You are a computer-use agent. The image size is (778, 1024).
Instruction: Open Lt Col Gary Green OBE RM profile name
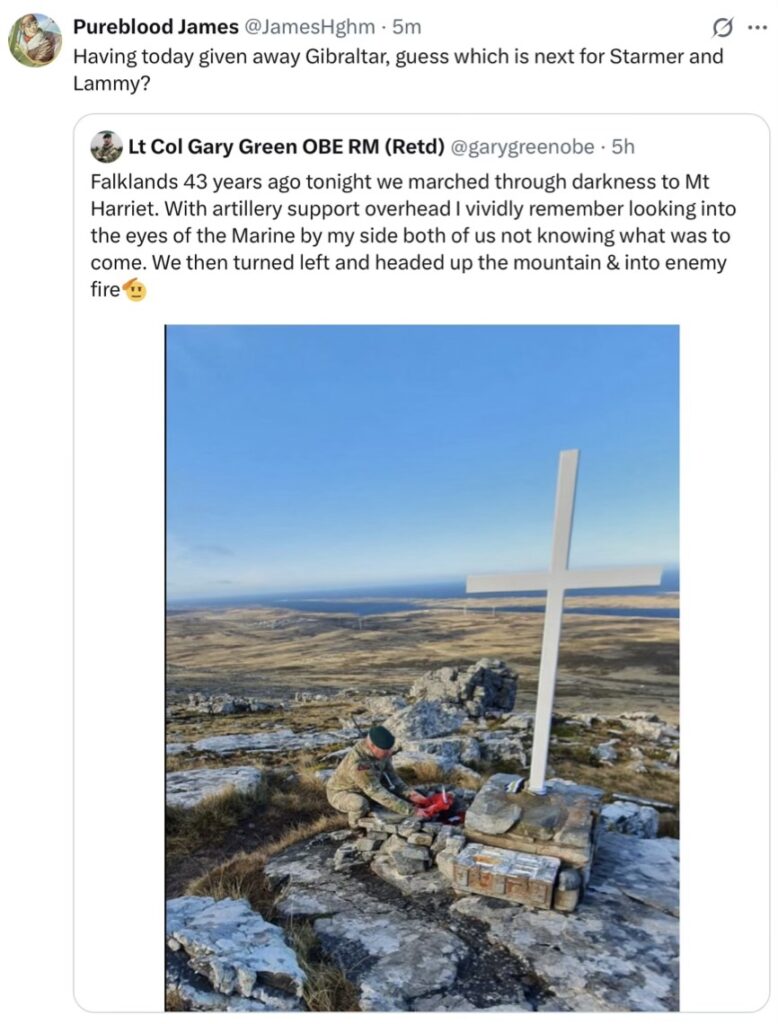tap(287, 146)
